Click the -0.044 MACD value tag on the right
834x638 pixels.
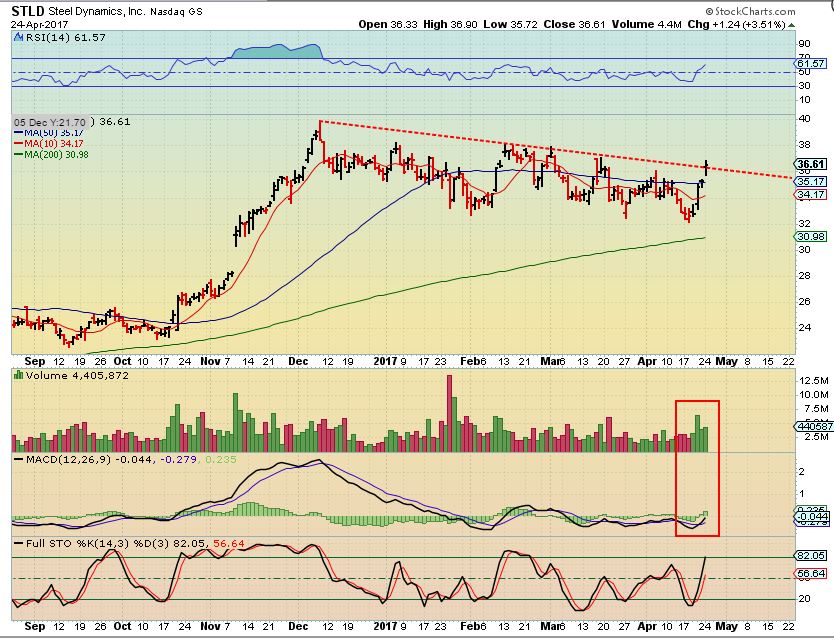[811, 516]
